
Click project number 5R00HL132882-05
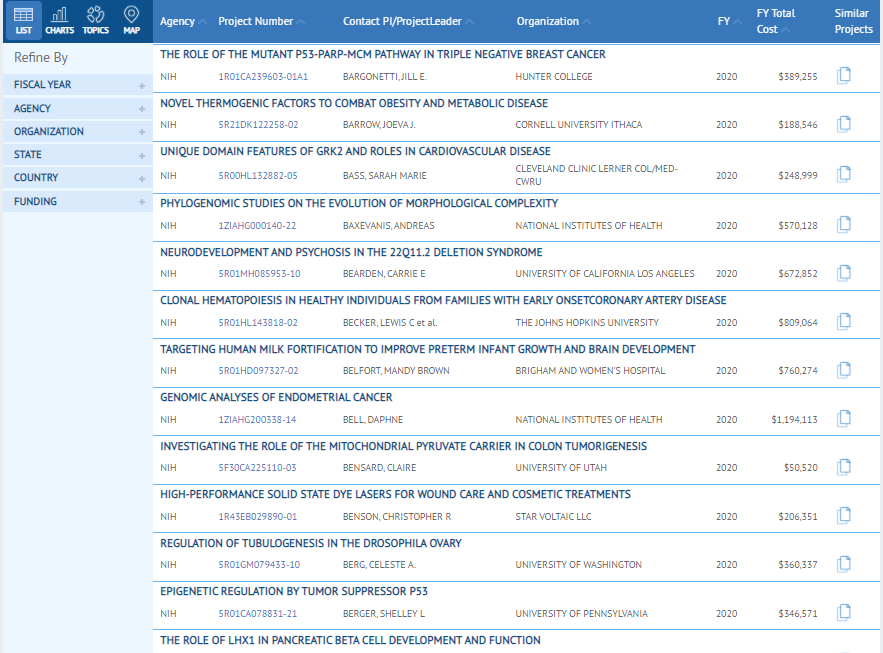pyautogui.click(x=258, y=176)
